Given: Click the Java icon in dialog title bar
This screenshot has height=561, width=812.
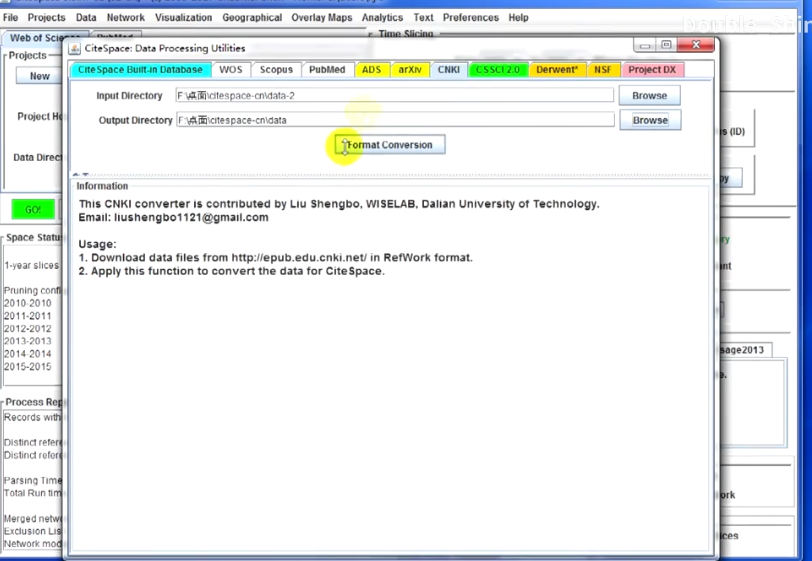Looking at the screenshot, I should (75, 49).
